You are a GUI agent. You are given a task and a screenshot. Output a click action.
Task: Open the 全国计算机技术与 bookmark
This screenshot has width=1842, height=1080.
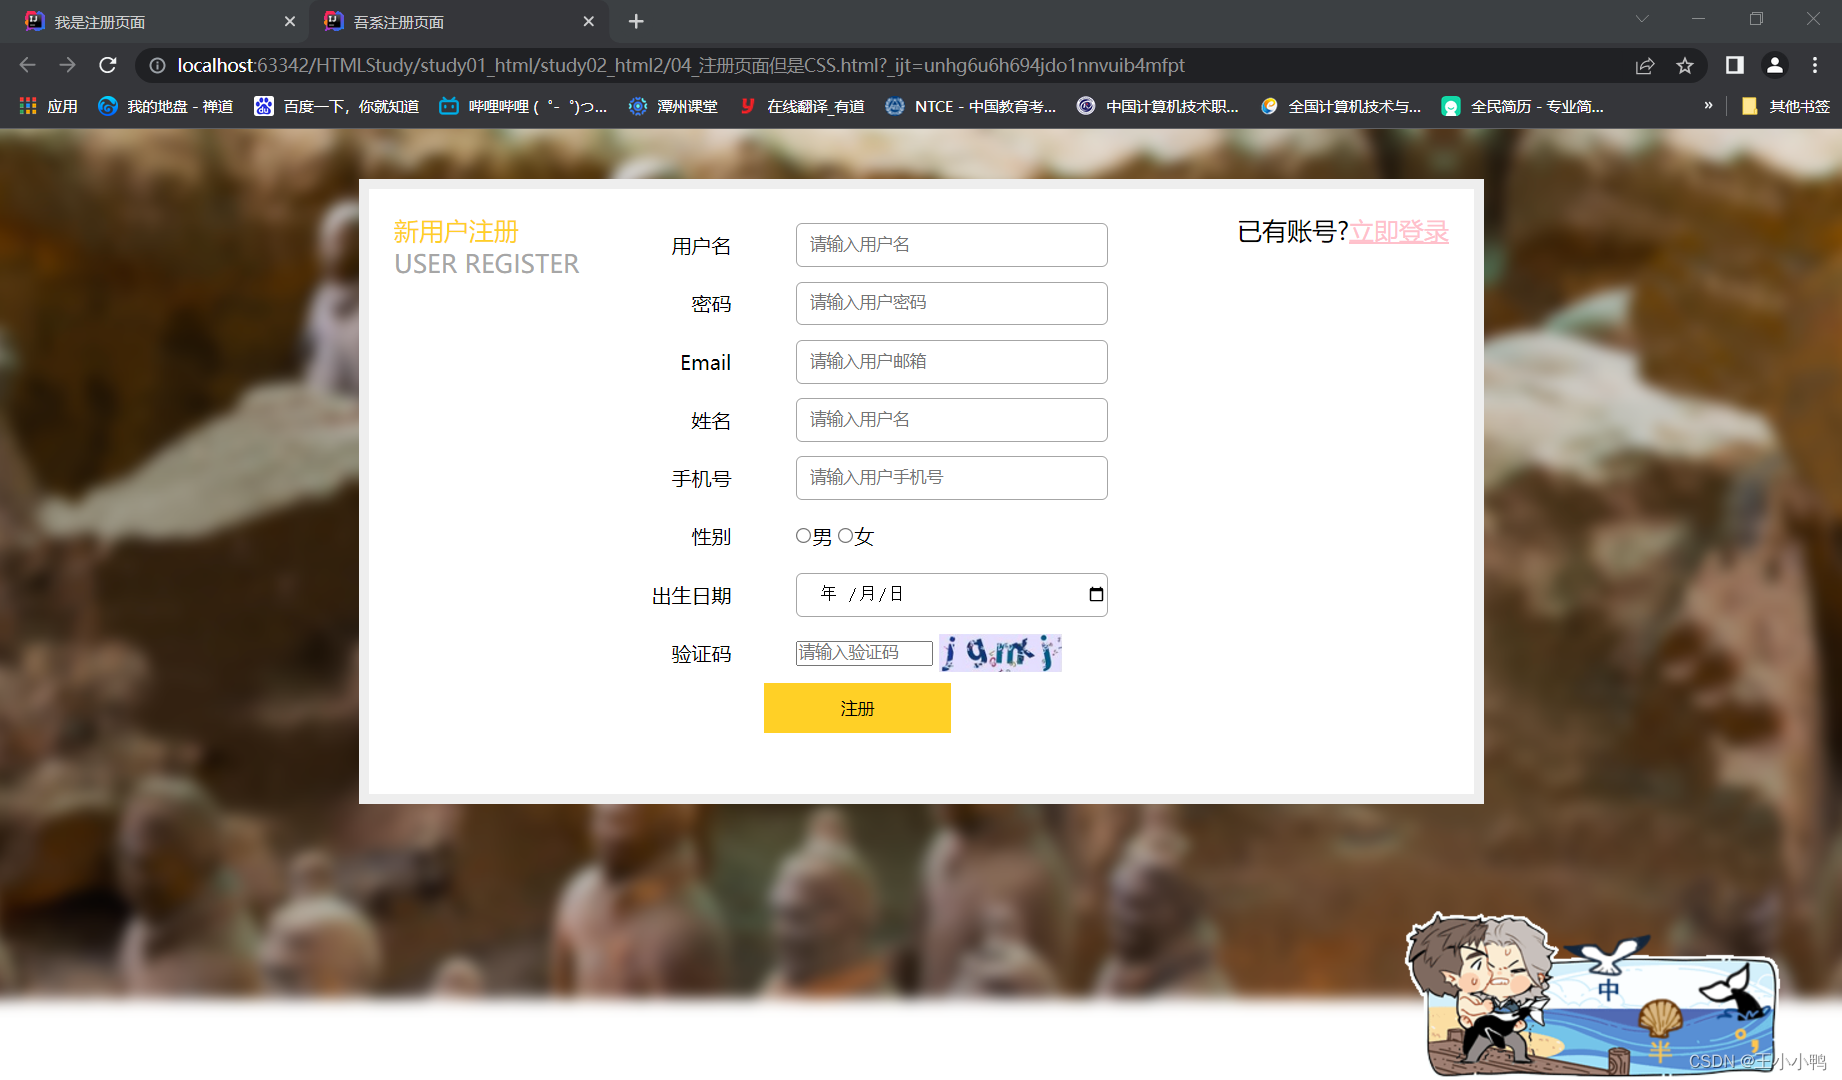pos(1341,106)
